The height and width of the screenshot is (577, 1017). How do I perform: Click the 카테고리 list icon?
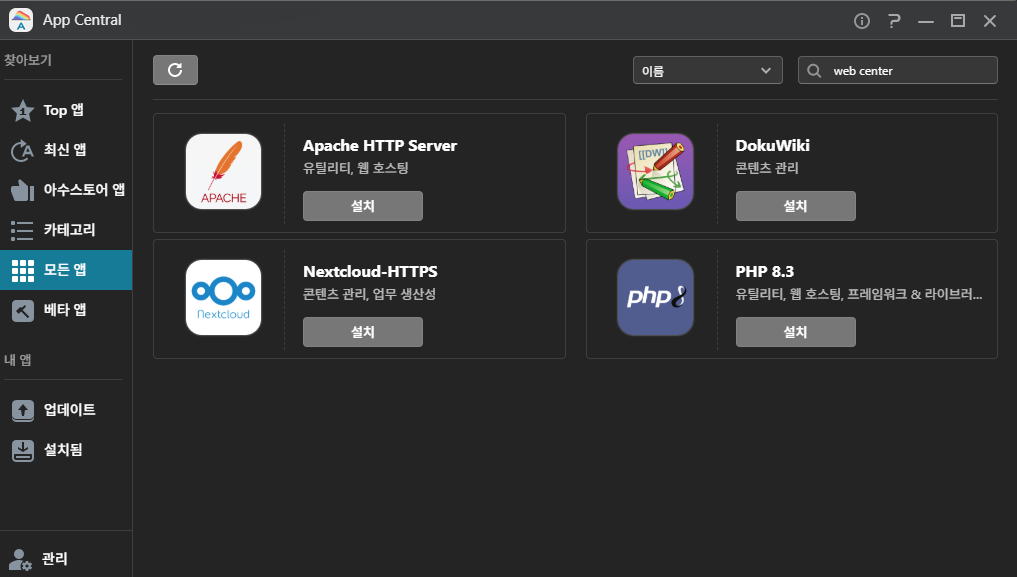pos(23,230)
